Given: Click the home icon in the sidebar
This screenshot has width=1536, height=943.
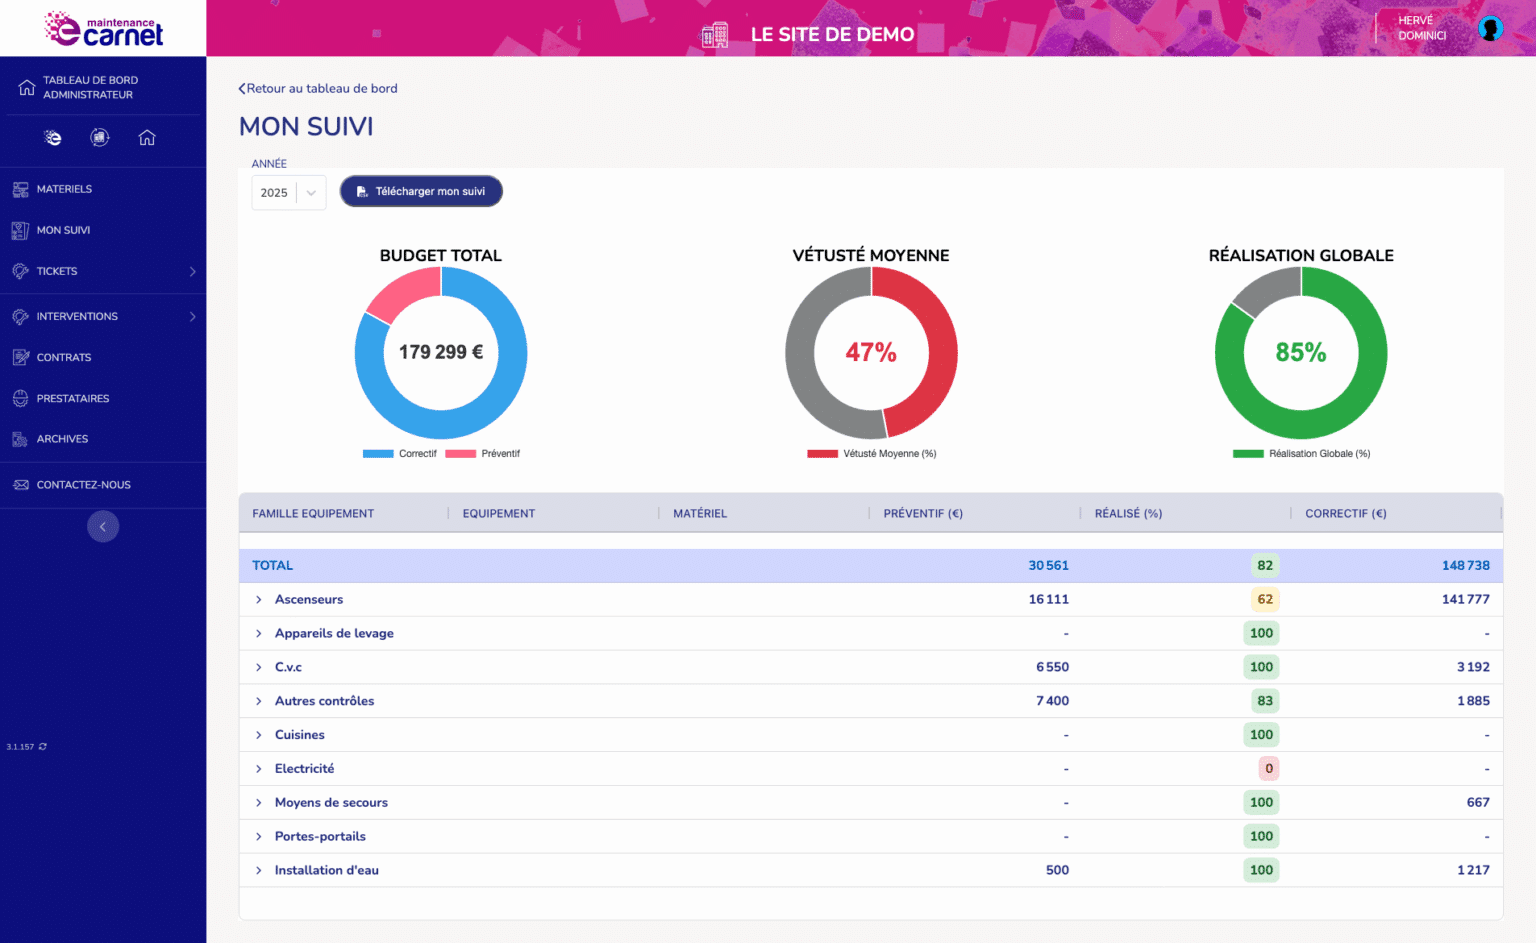Looking at the screenshot, I should [147, 137].
